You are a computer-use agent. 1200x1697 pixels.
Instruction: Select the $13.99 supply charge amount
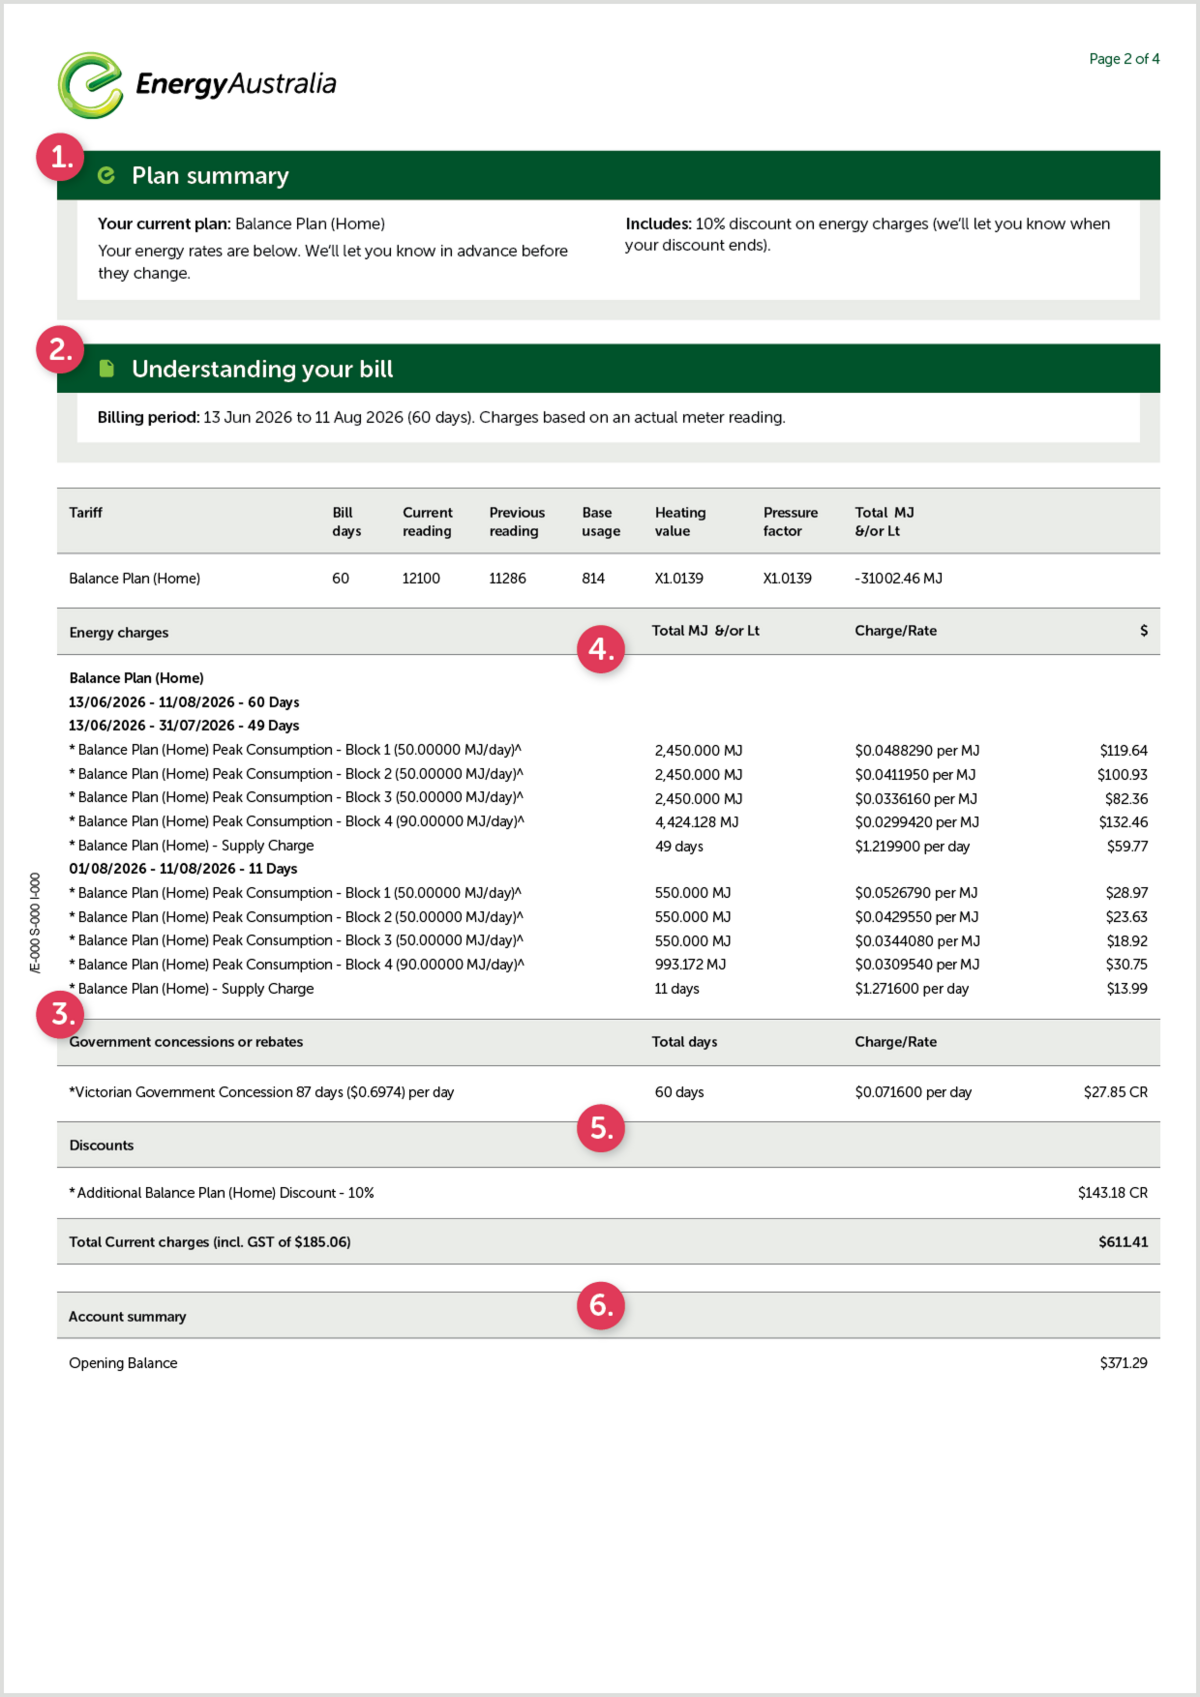(x=1127, y=989)
